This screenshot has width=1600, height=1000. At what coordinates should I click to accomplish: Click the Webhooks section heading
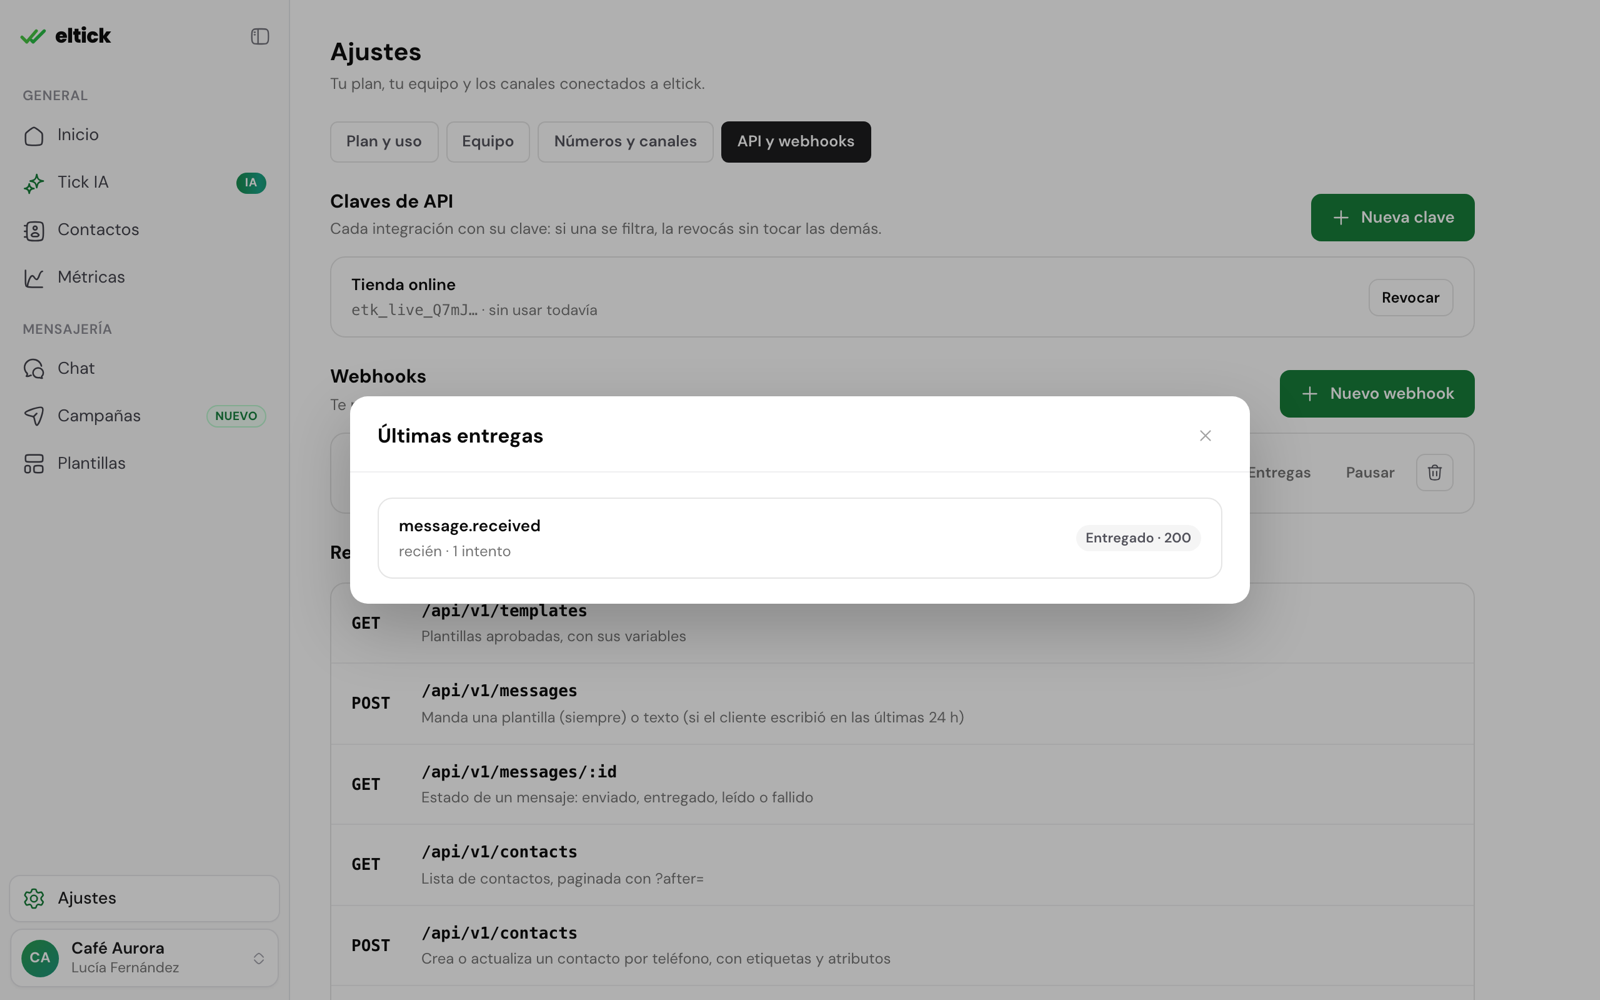click(378, 376)
